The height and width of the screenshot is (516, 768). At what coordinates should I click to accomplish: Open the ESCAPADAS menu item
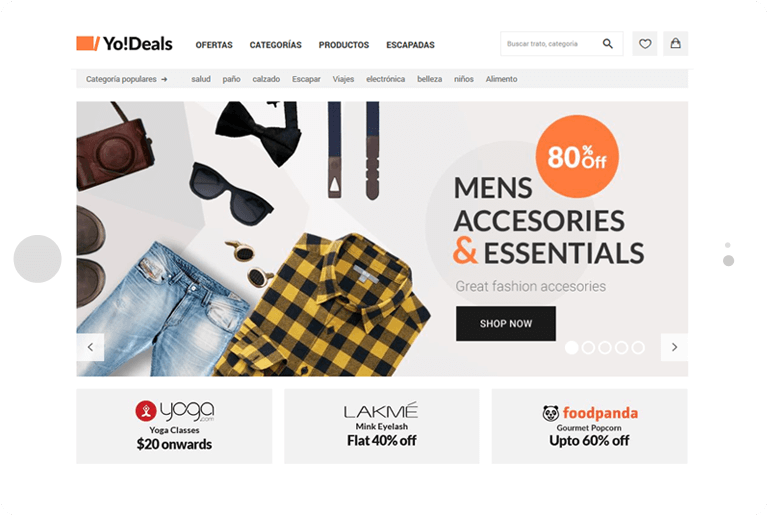point(410,45)
